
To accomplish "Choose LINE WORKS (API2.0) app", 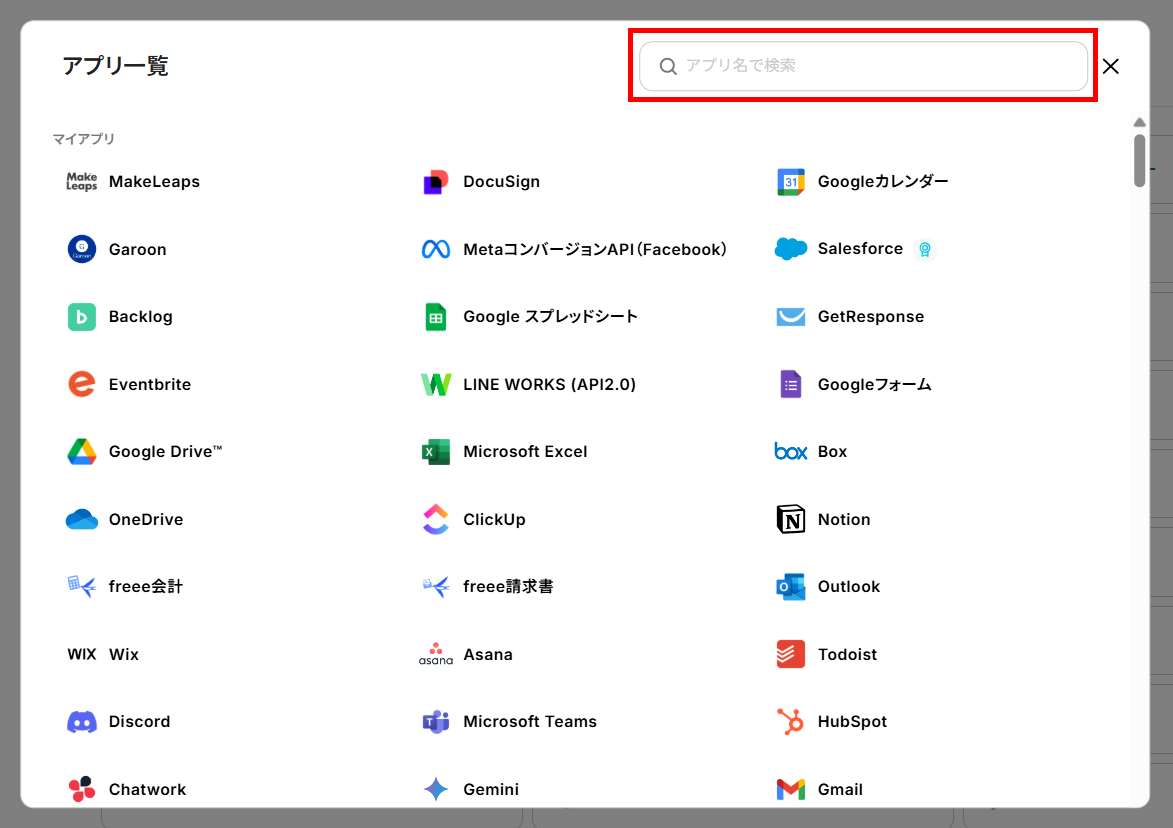I will point(549,384).
